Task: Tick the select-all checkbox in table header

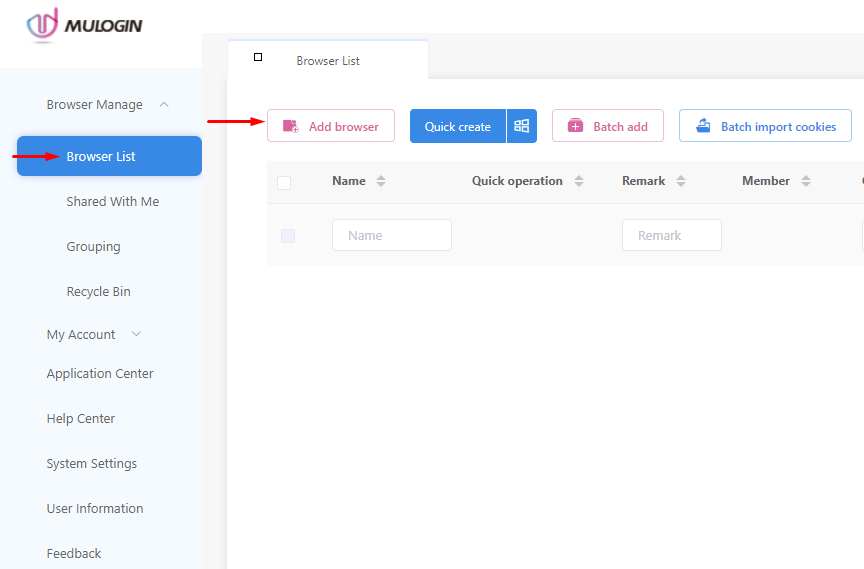Action: pos(284,182)
